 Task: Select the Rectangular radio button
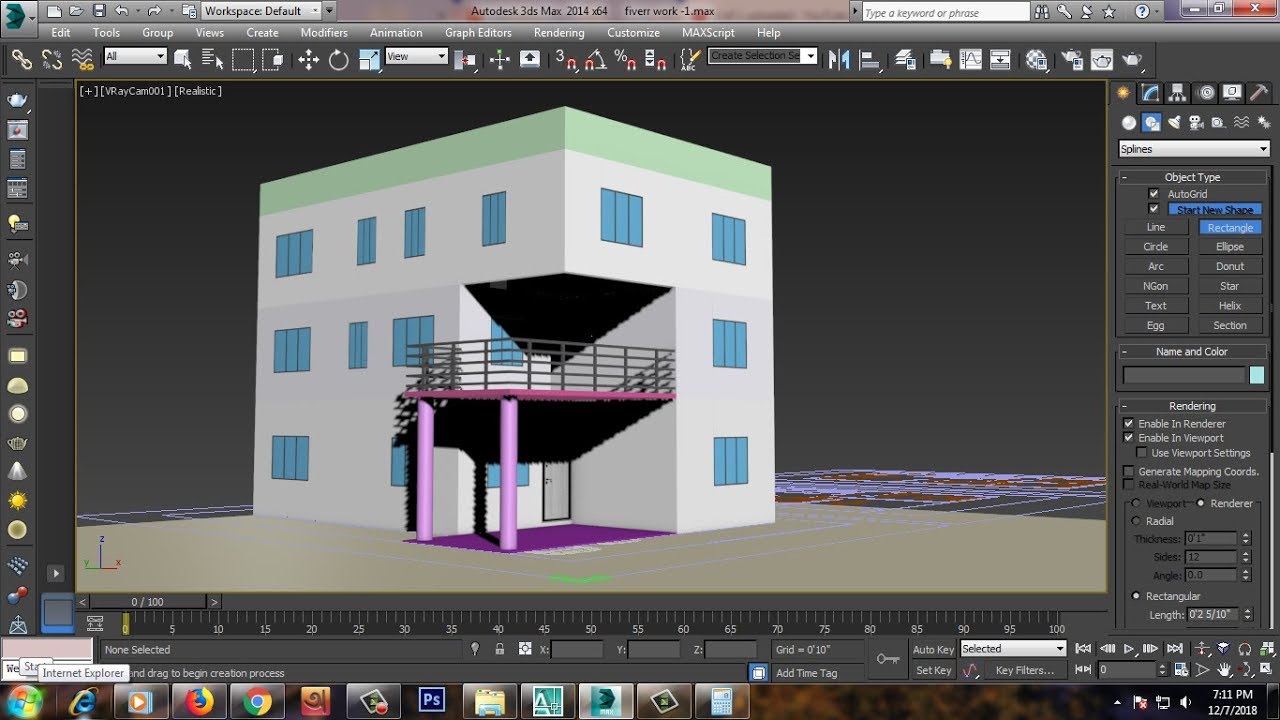(1135, 596)
